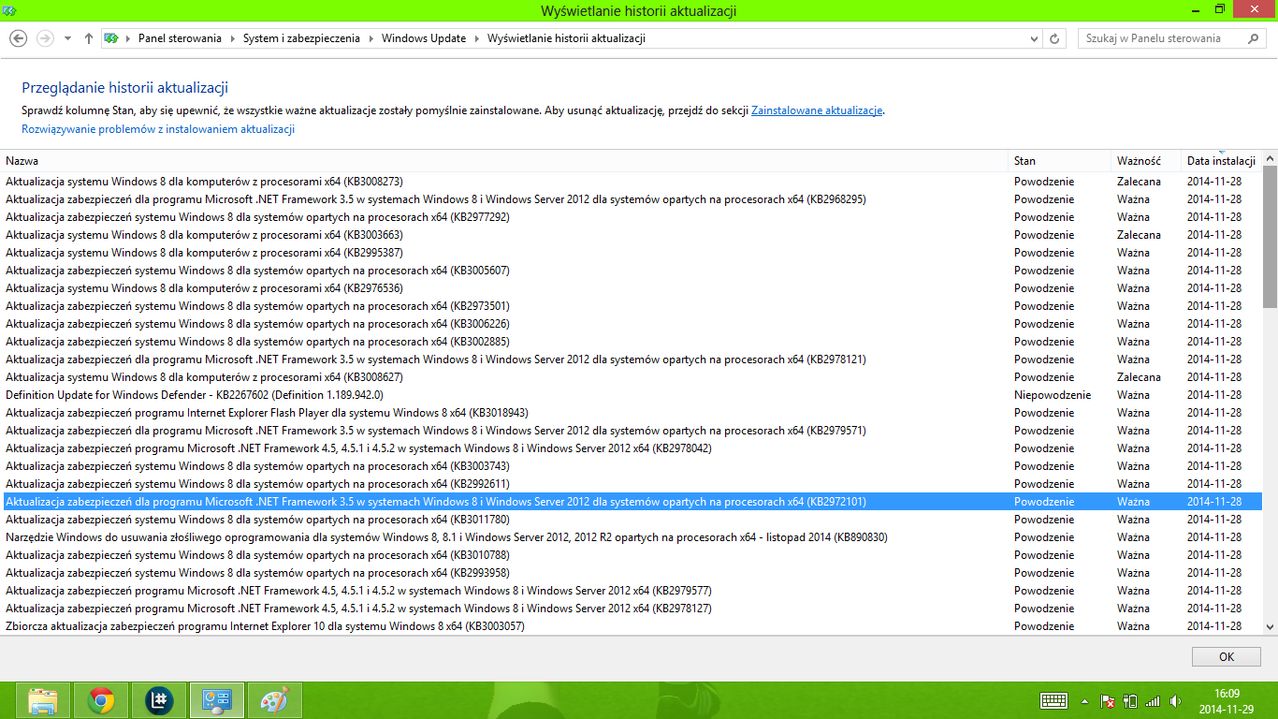The image size is (1278, 719).
Task: Expand the arrow after Windows Update breadcrumb
Action: coord(477,38)
